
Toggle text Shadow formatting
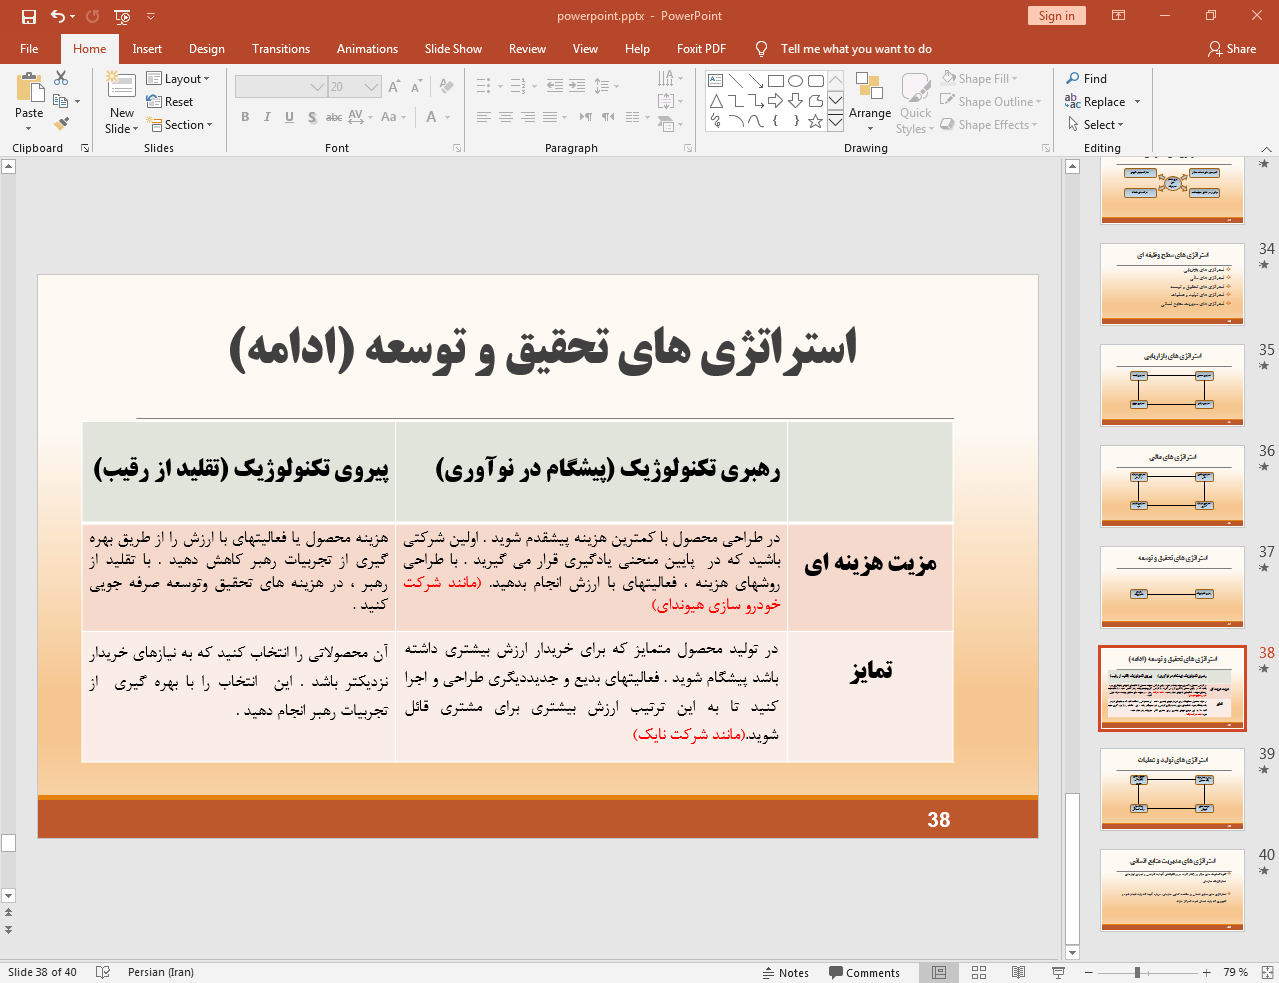312,117
